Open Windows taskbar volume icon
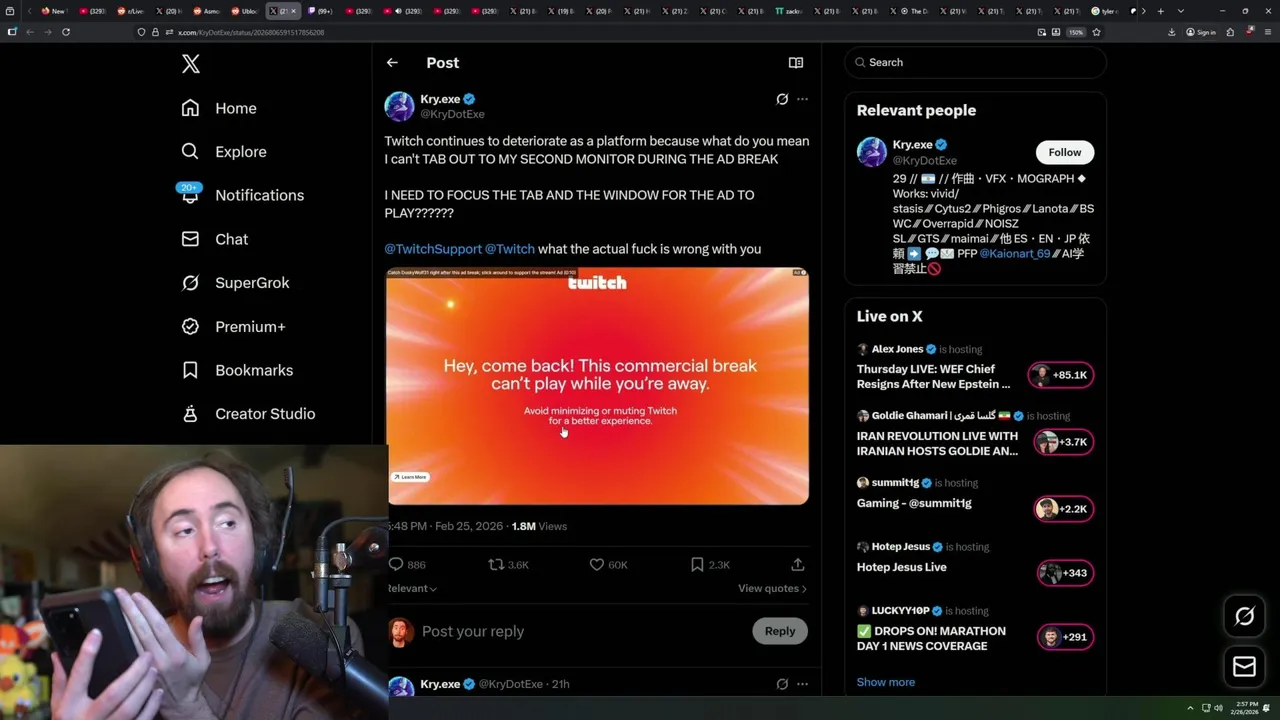The image size is (1280, 720). (x=1218, y=708)
